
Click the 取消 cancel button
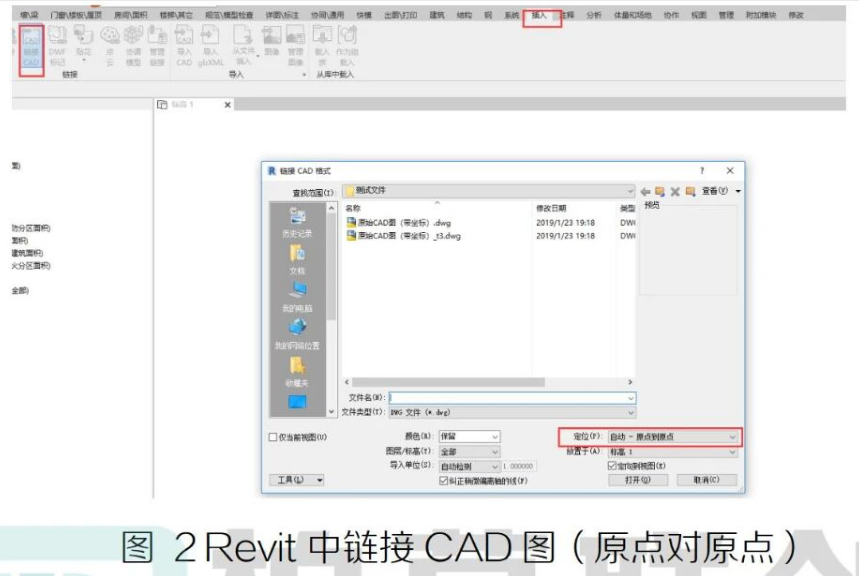pos(707,480)
